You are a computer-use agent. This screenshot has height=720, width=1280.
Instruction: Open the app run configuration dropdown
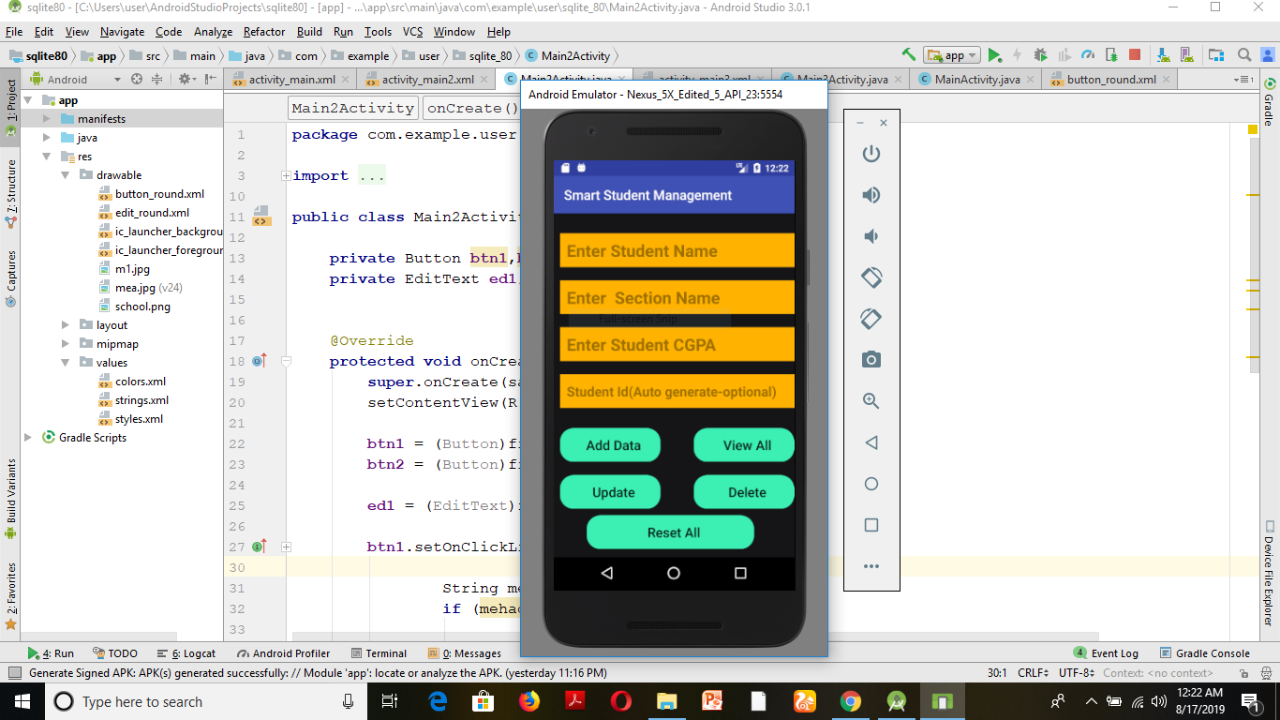[952, 56]
